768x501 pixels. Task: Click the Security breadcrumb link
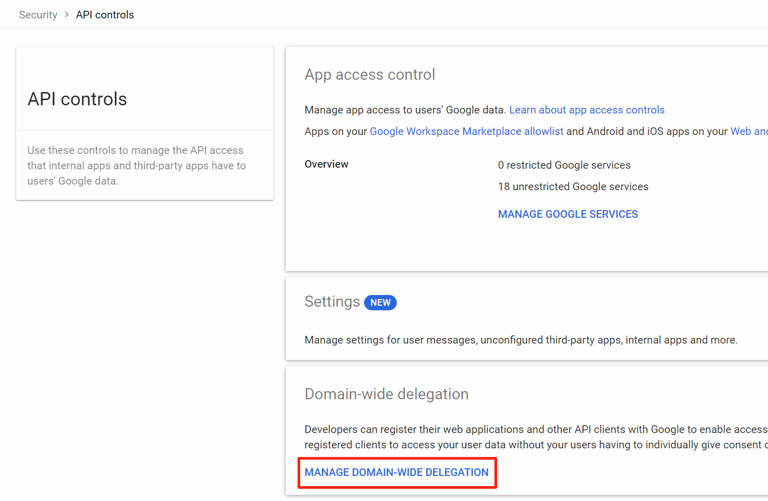coord(38,15)
